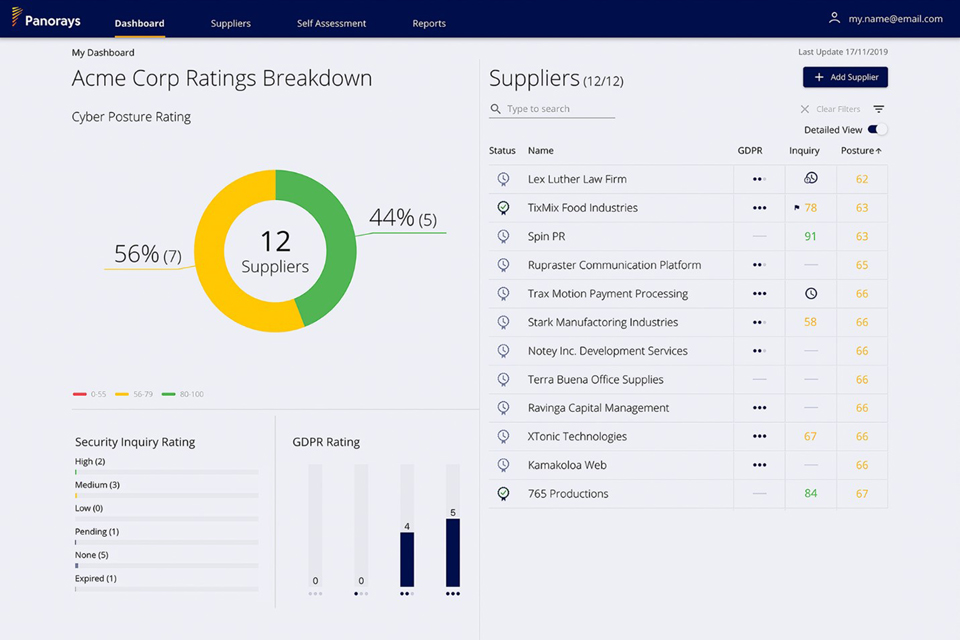960x640 pixels.
Task: Open the supplier filter options icon
Action: point(878,109)
